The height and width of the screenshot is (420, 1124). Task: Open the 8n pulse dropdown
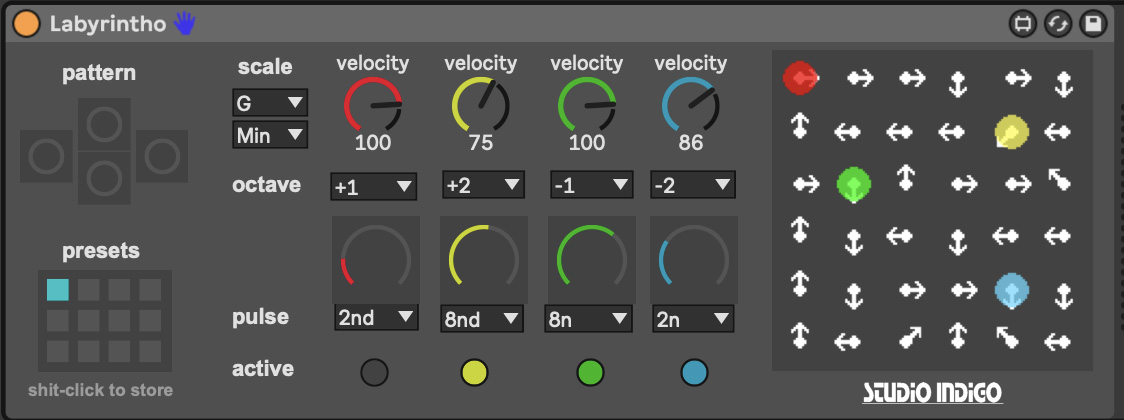(x=588, y=318)
